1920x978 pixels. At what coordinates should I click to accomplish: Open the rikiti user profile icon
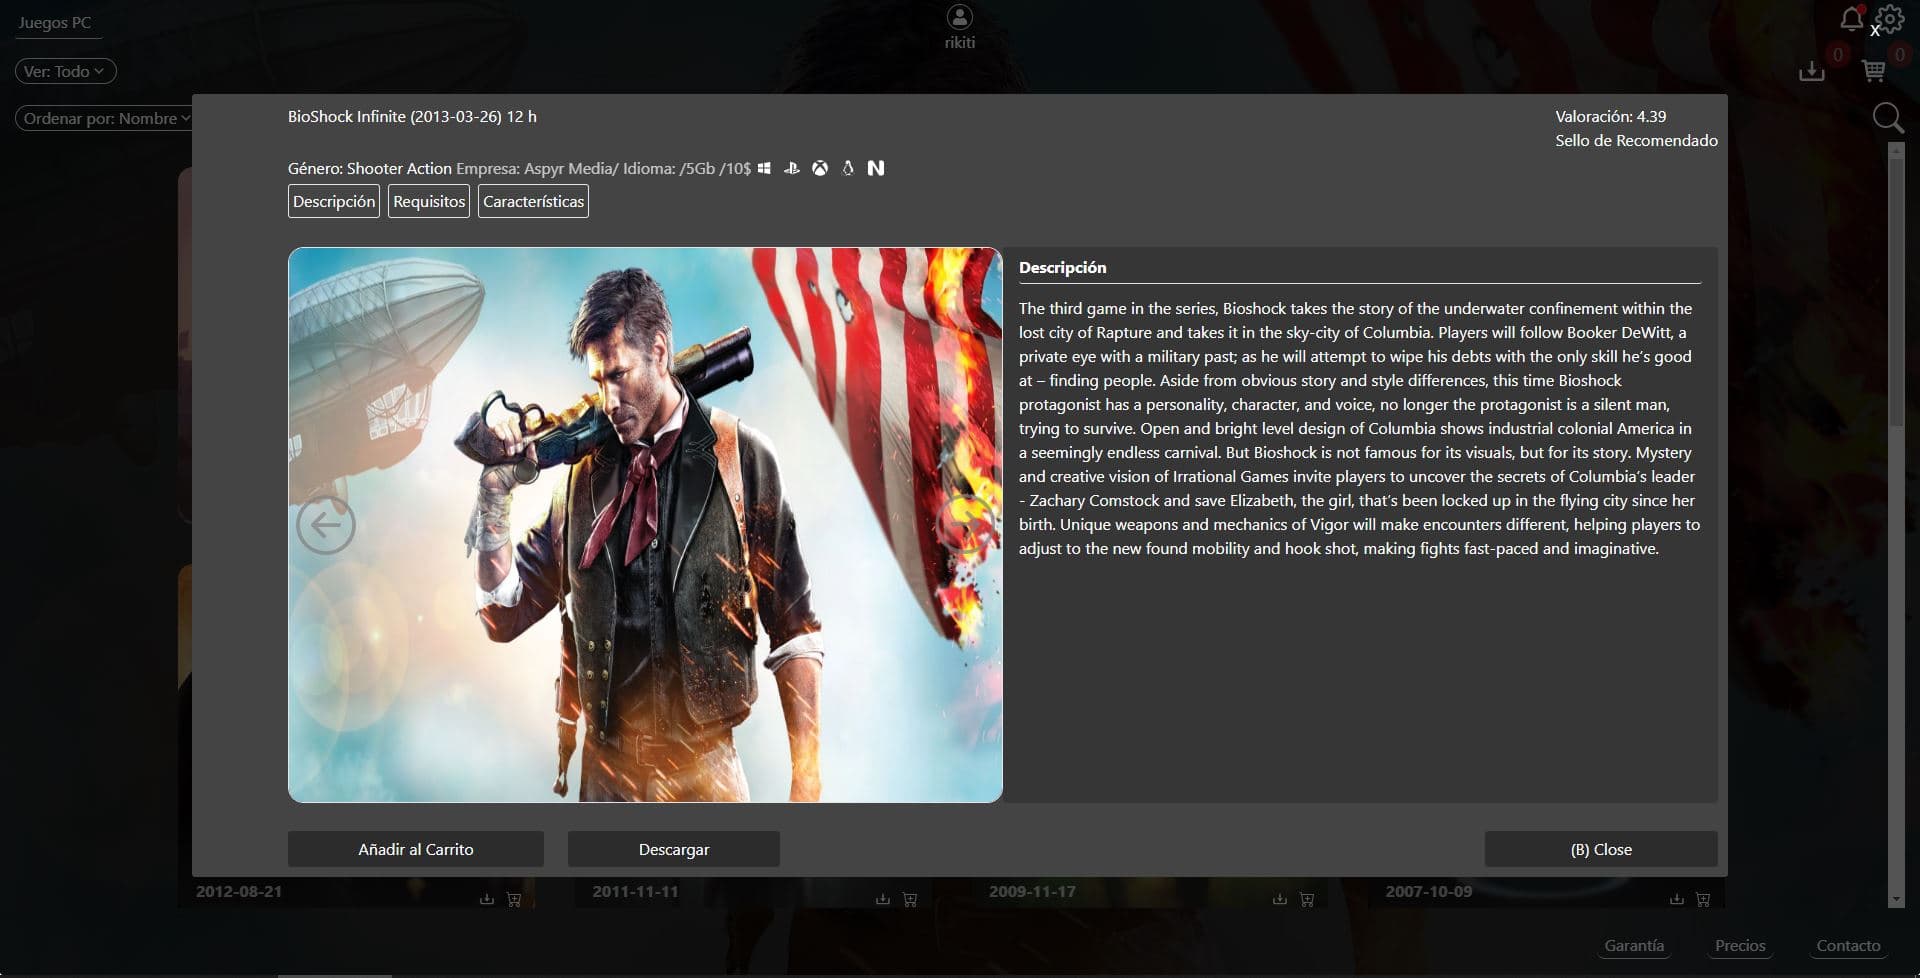pyautogui.click(x=959, y=18)
